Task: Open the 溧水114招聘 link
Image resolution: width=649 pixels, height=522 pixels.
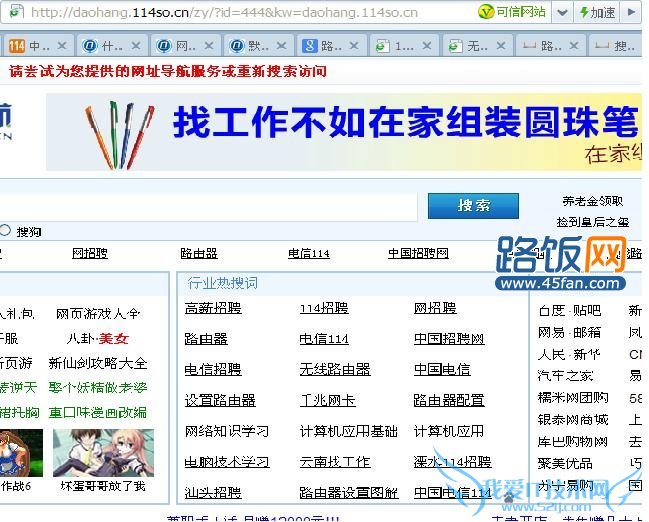Action: tap(452, 462)
